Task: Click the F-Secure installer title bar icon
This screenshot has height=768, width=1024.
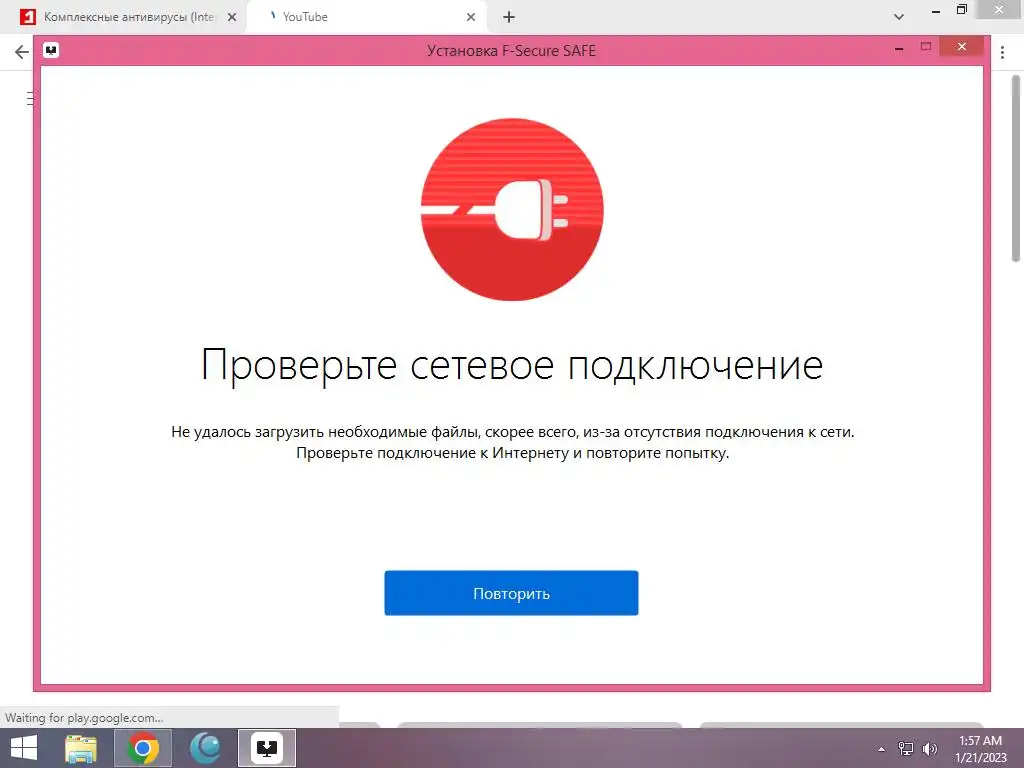Action: point(51,50)
